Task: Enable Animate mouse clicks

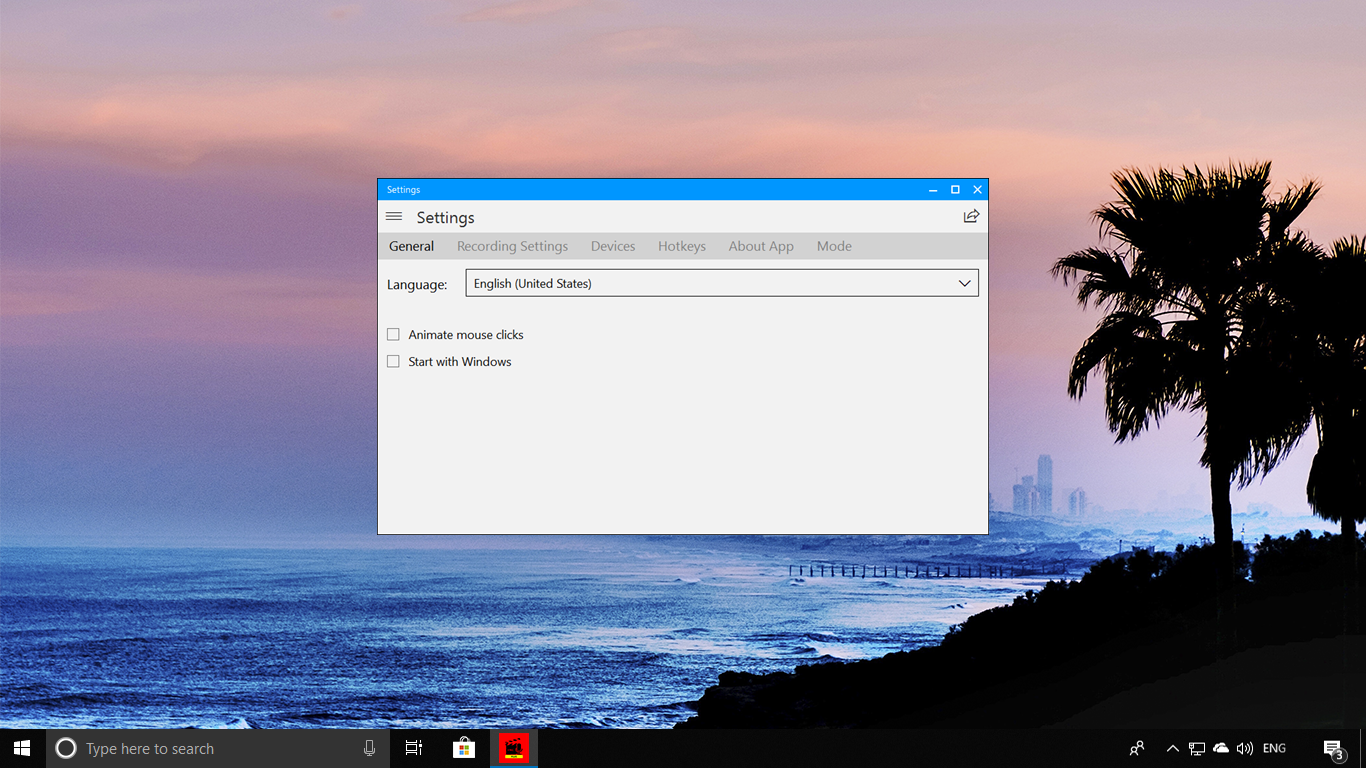Action: click(x=393, y=334)
